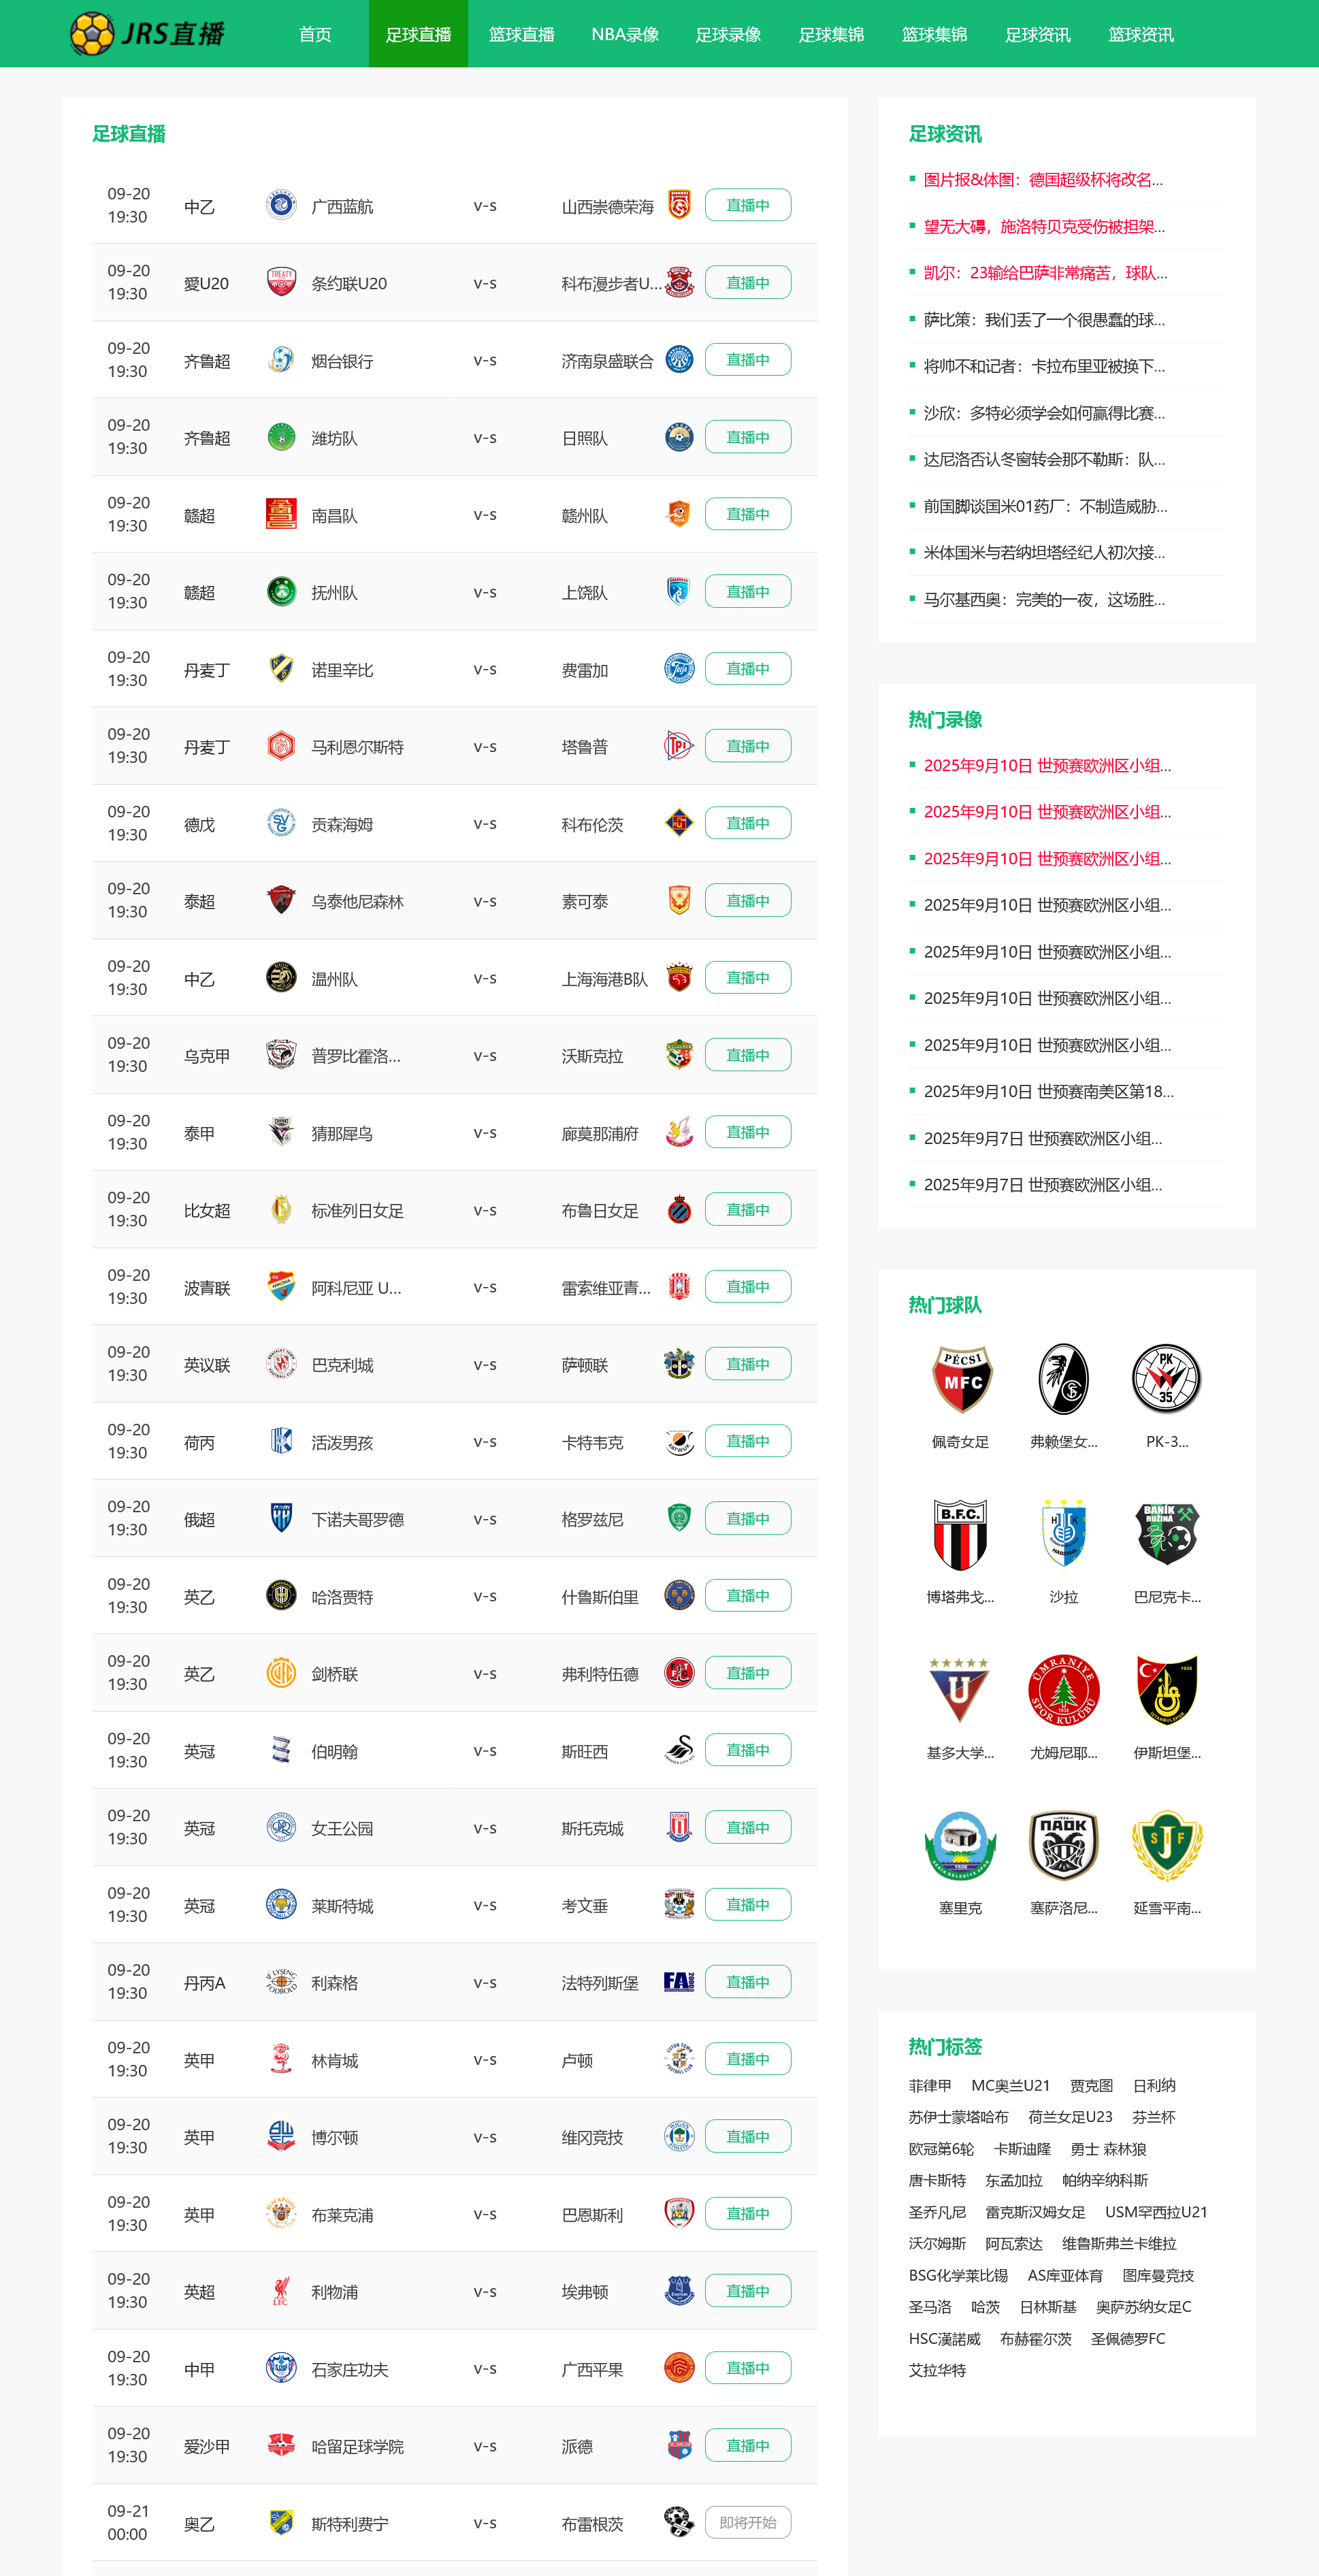Click the 塞萨洛尼基 PAOK team logo
The height and width of the screenshot is (2576, 1319).
[1063, 1845]
